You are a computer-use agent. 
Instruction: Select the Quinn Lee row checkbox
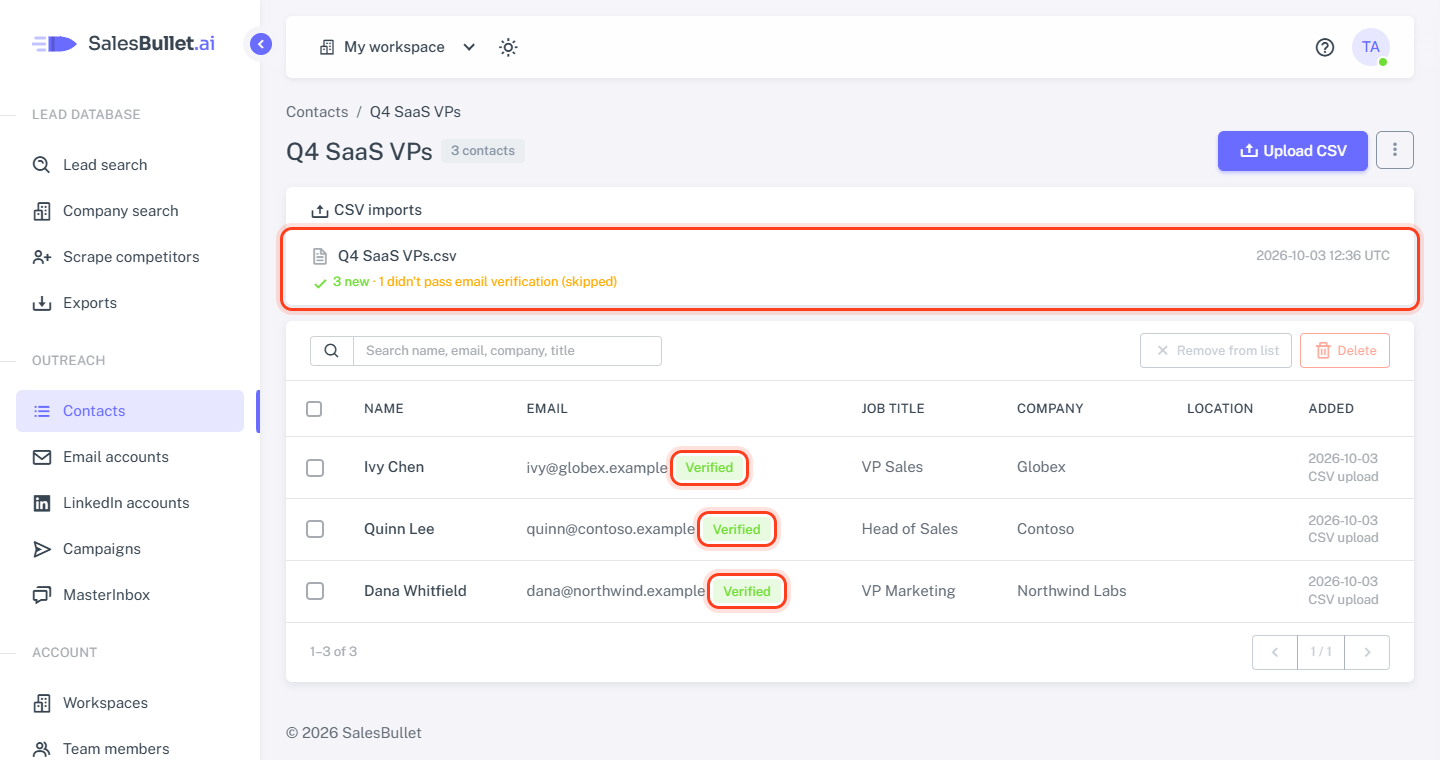(315, 529)
